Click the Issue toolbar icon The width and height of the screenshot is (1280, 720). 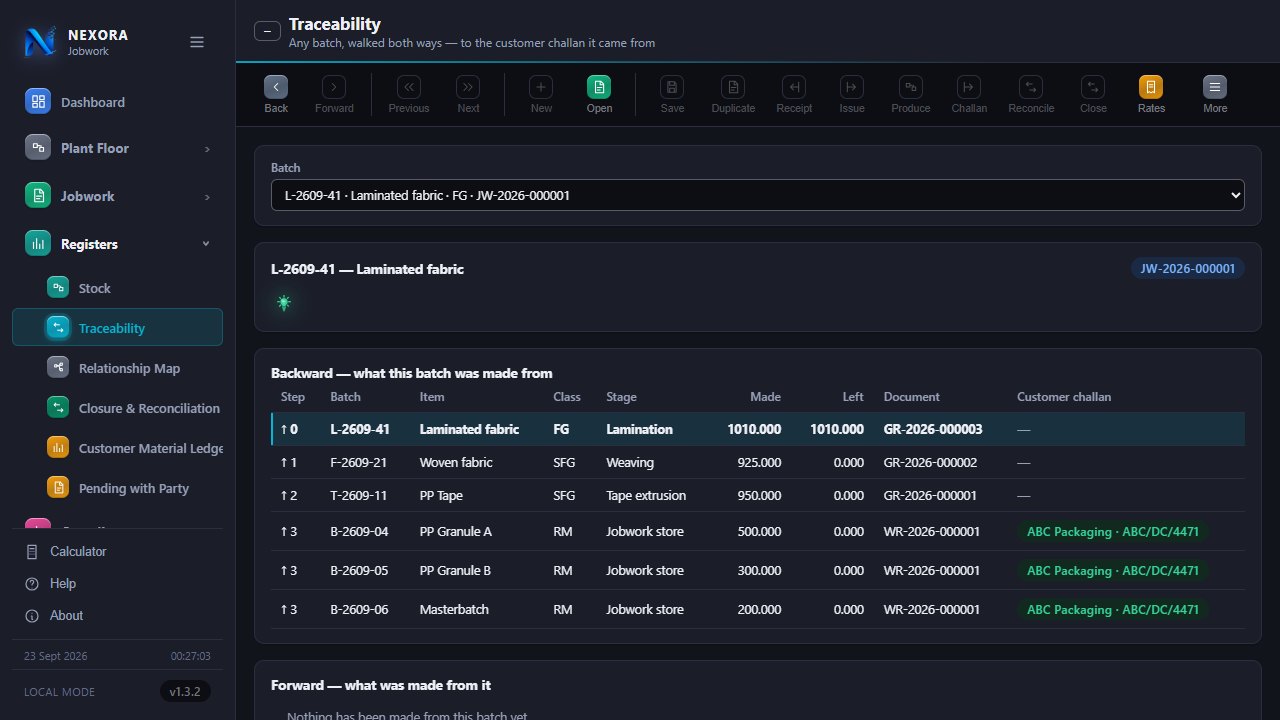pyautogui.click(x=852, y=87)
